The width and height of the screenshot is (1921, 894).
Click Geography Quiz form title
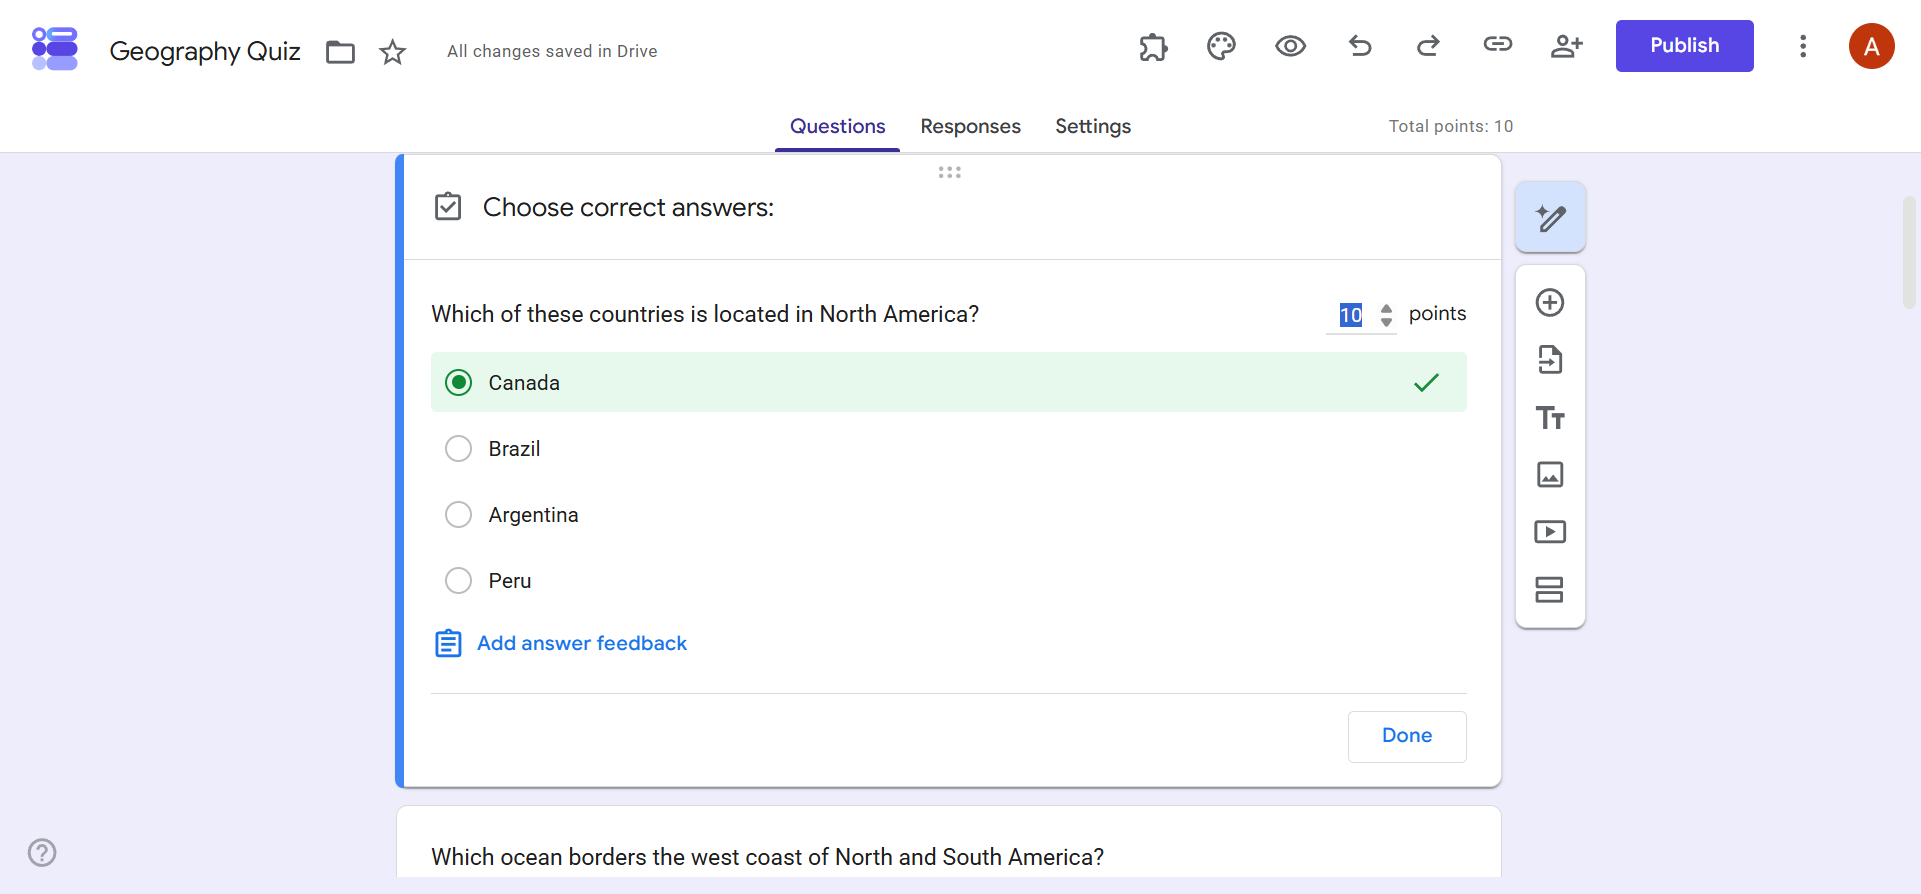point(205,51)
